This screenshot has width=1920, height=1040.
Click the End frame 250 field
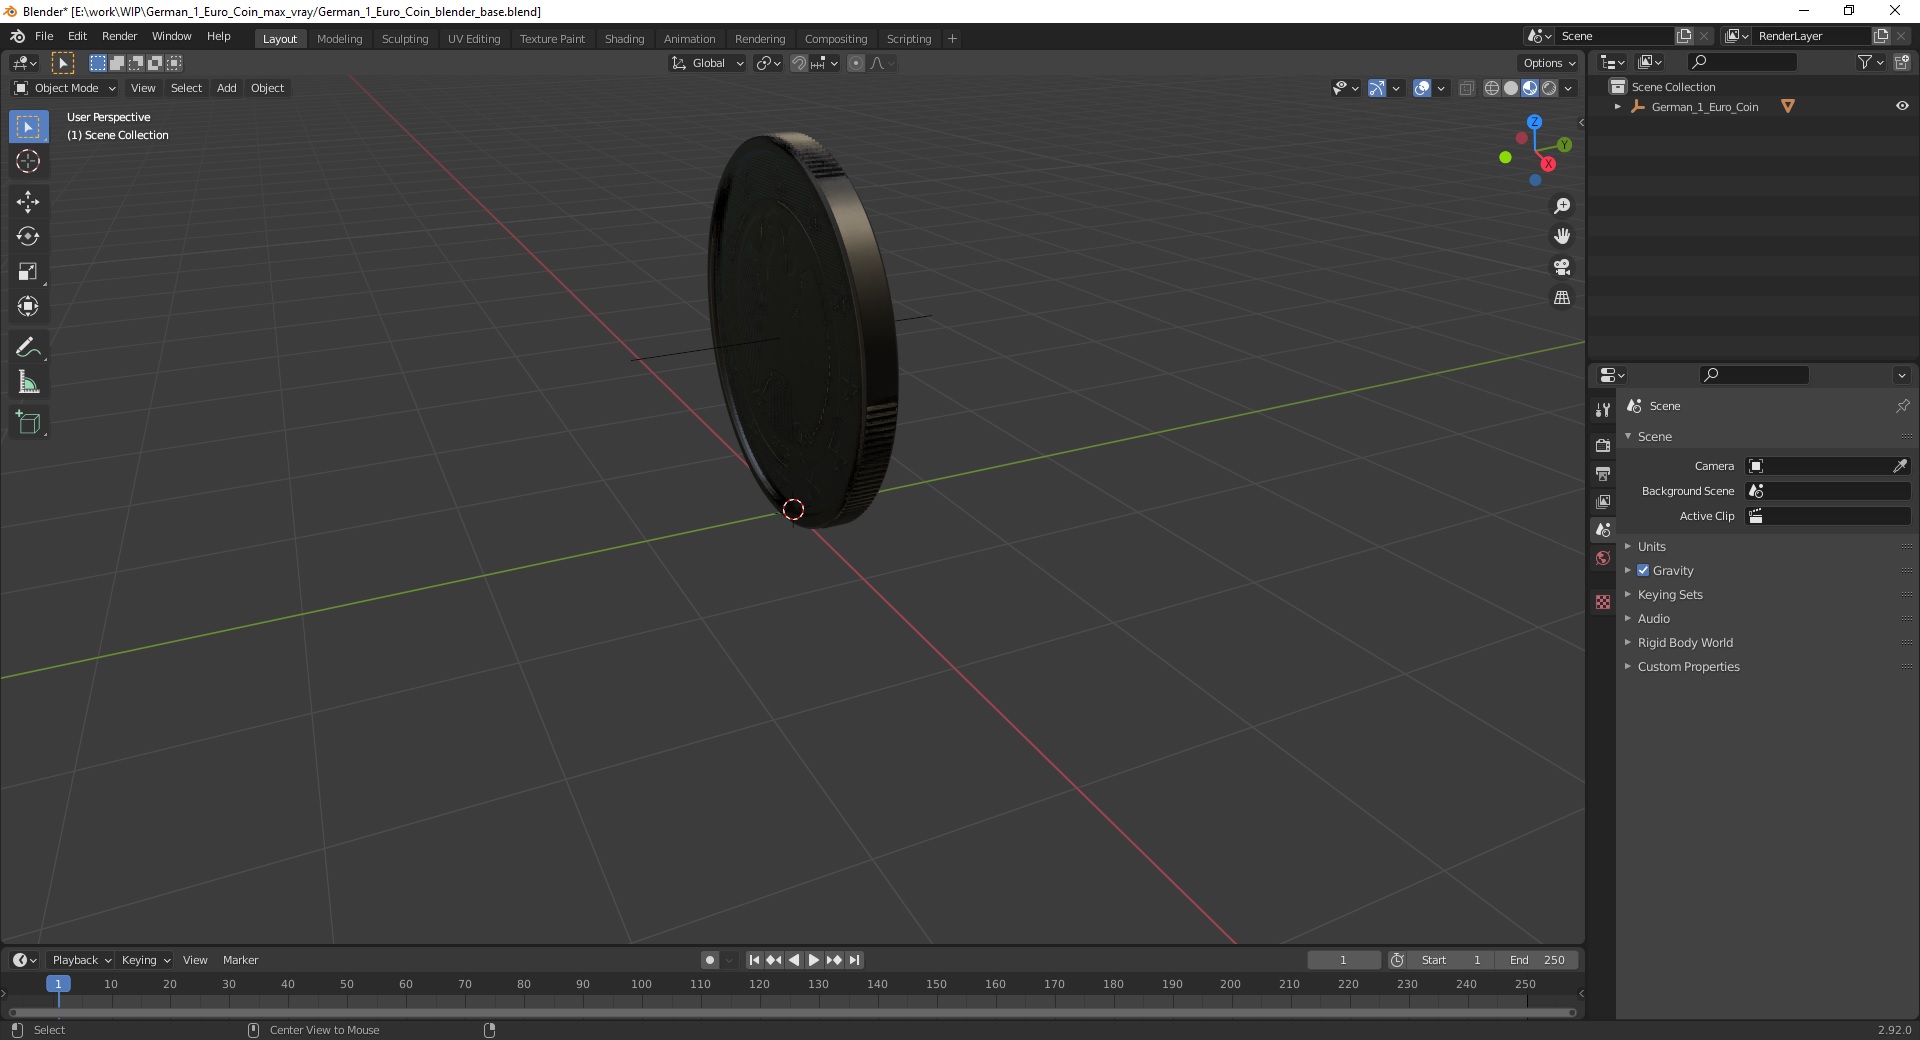click(1537, 960)
